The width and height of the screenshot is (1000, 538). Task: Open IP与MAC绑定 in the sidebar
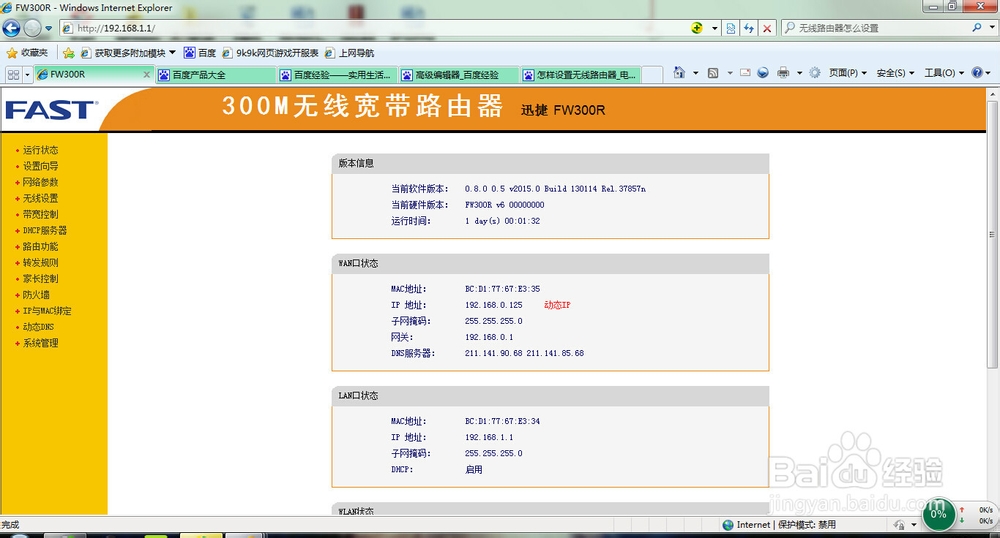(x=47, y=311)
